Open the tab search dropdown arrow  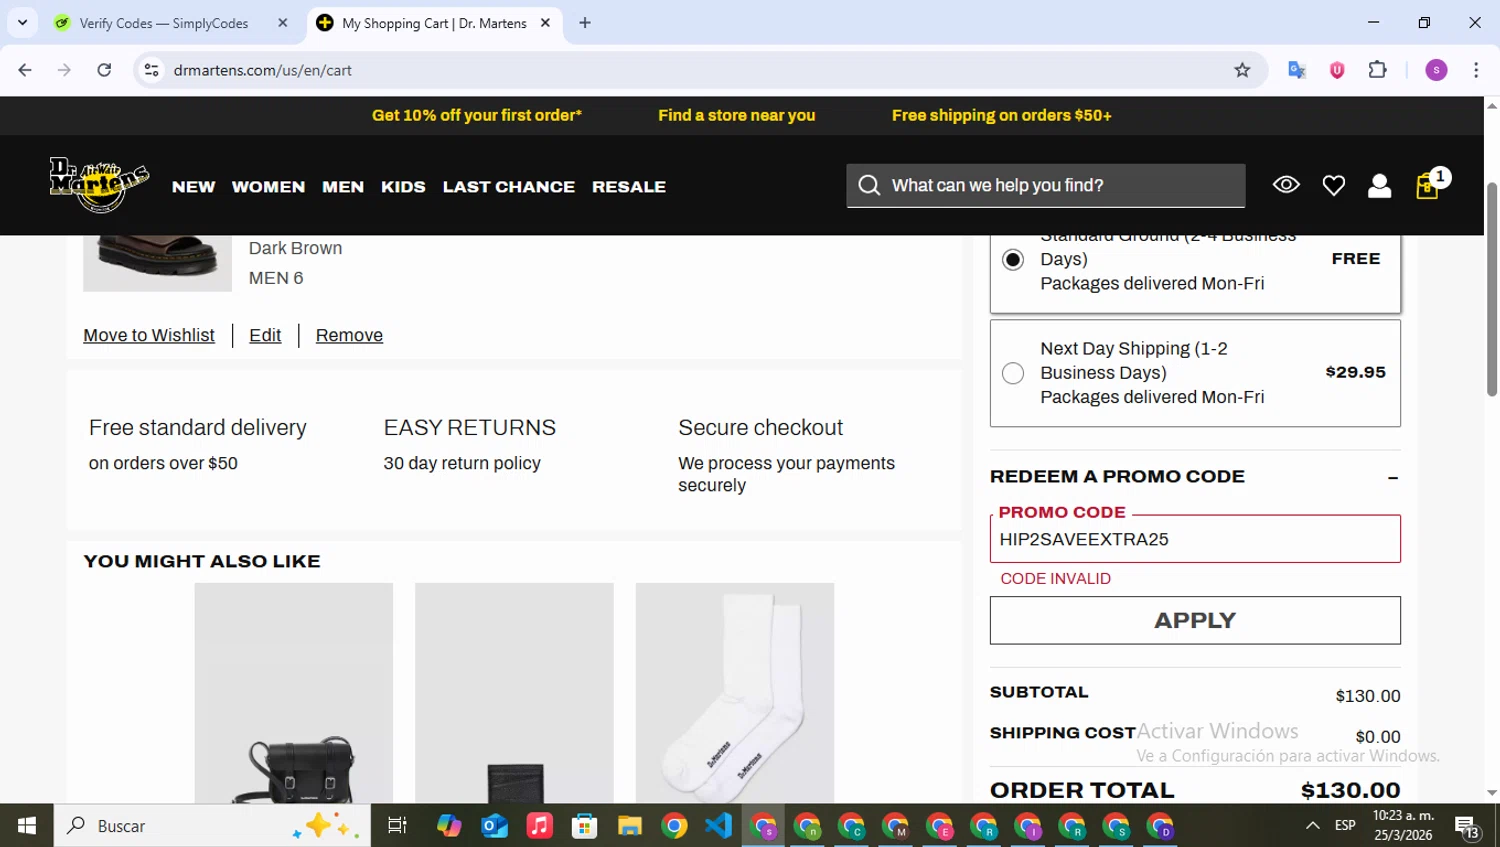pos(22,22)
